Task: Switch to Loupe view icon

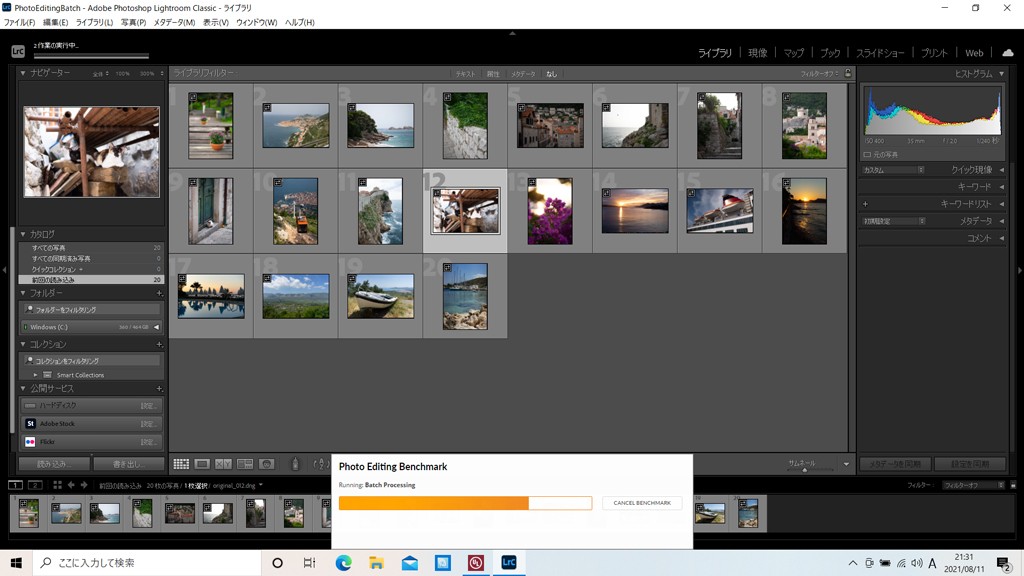Action: (x=202, y=464)
